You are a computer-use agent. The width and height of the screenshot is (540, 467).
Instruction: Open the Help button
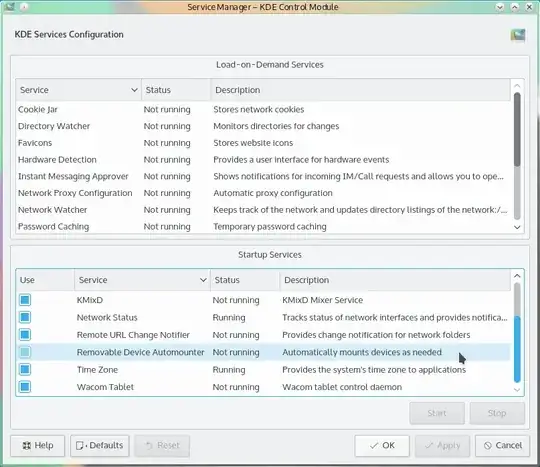tap(38, 446)
